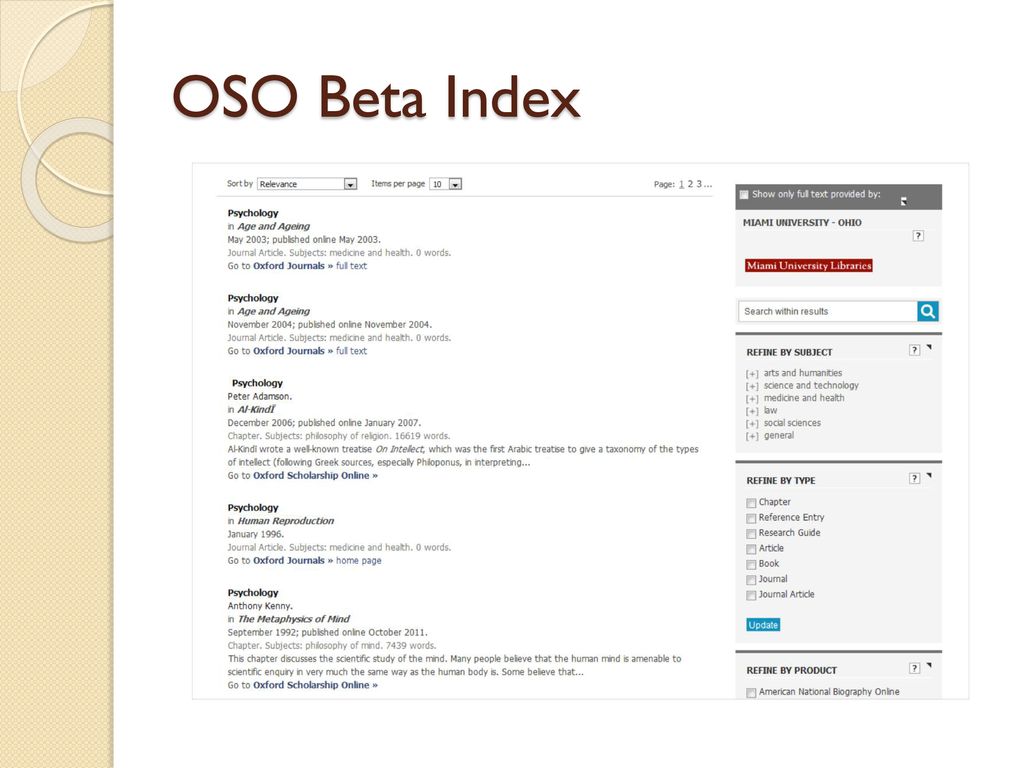Expand the arts and humanities subject
1024x768 pixels.
coord(752,374)
